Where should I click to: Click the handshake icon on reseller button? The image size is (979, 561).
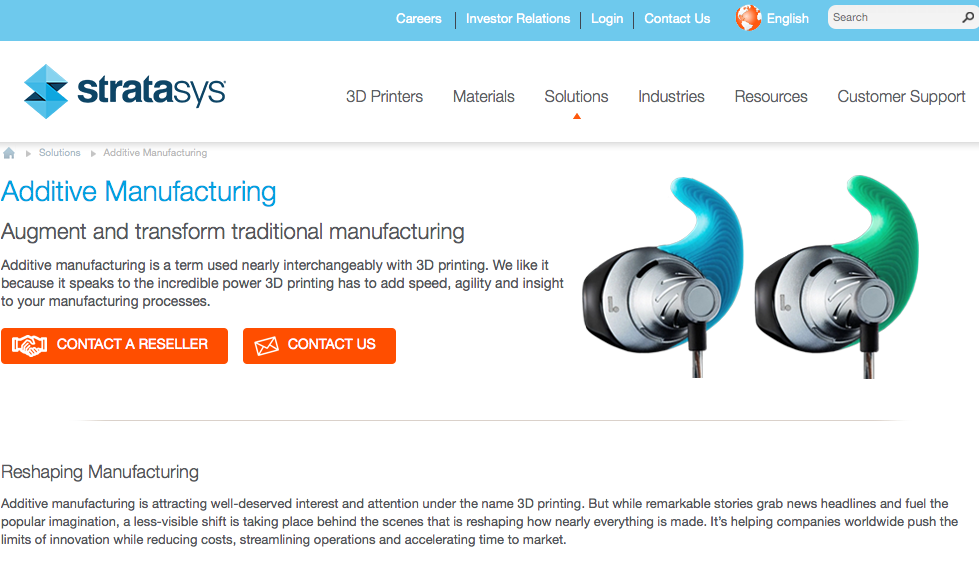29,346
